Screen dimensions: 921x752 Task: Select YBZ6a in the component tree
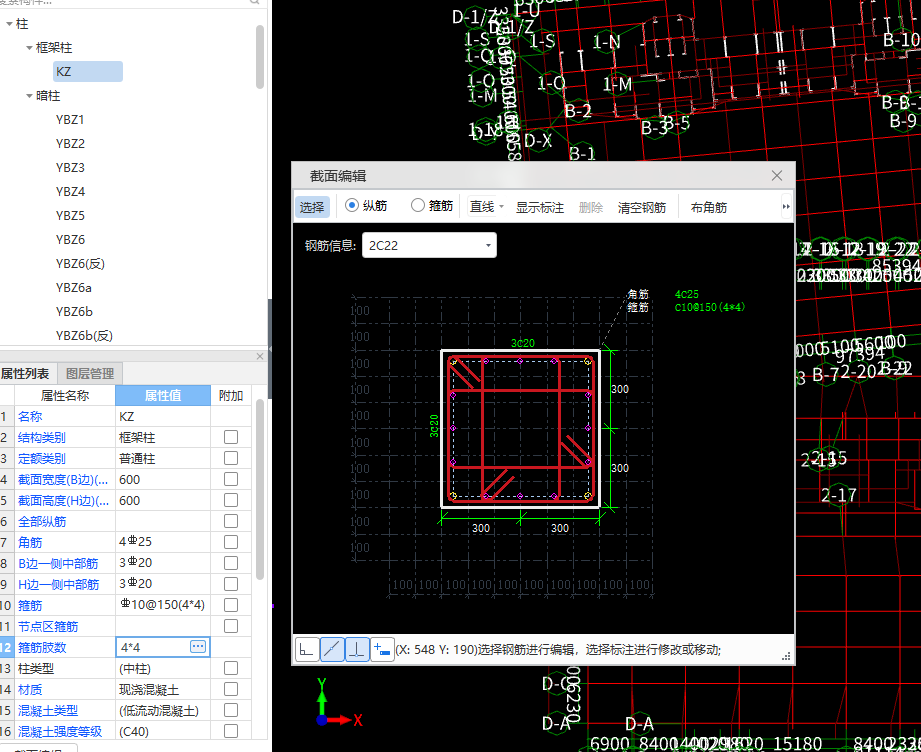click(73, 288)
